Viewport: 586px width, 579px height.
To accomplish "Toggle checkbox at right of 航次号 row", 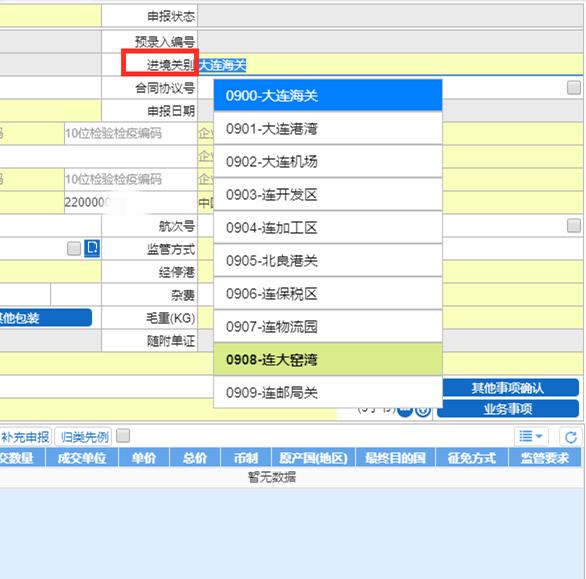I will pyautogui.click(x=574, y=226).
